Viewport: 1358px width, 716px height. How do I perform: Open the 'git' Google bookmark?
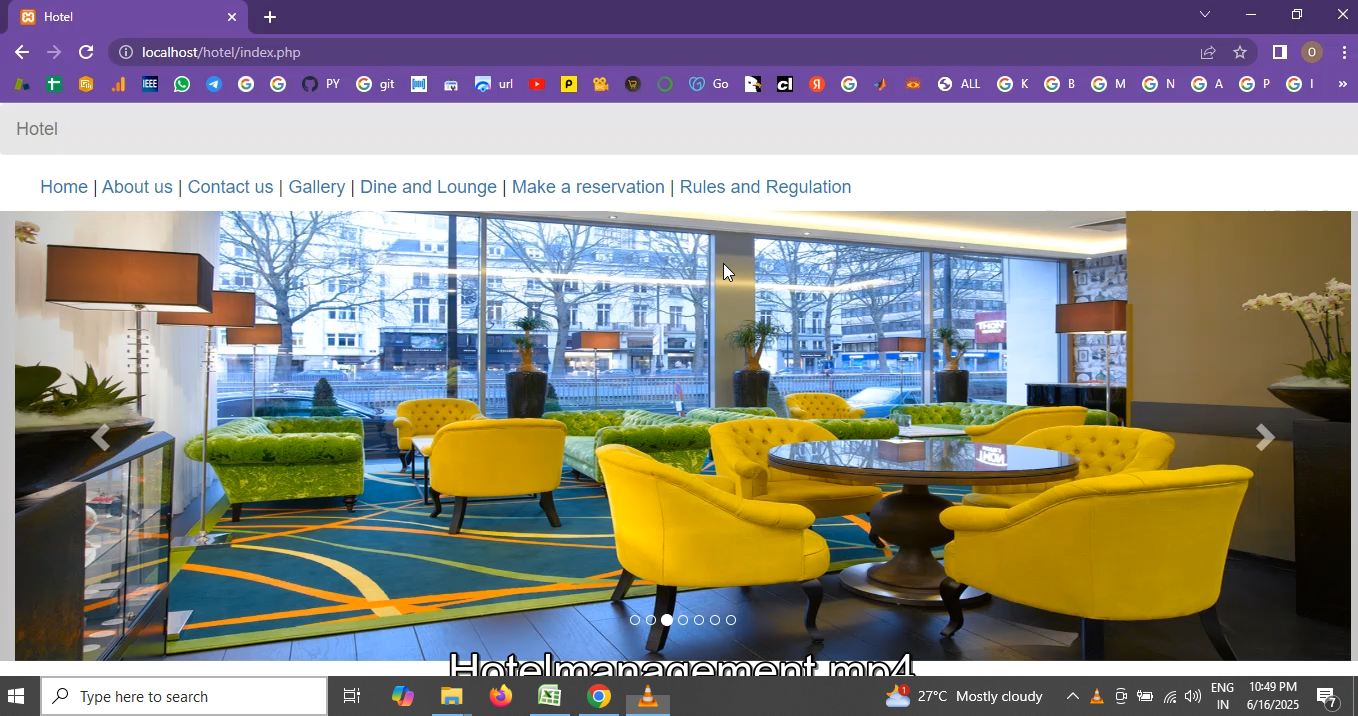pyautogui.click(x=375, y=84)
